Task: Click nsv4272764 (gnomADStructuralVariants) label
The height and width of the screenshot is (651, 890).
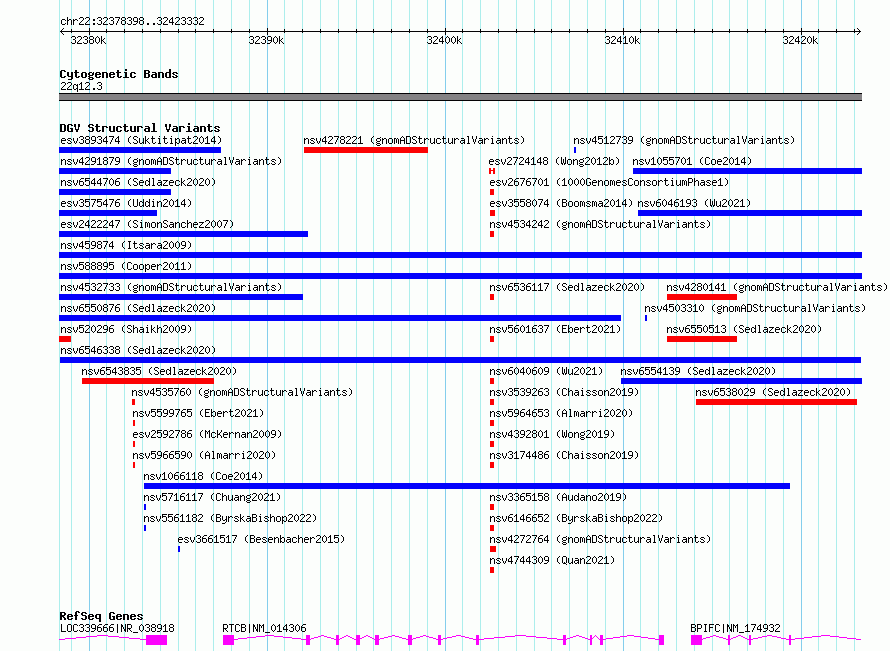Action: pos(600,539)
